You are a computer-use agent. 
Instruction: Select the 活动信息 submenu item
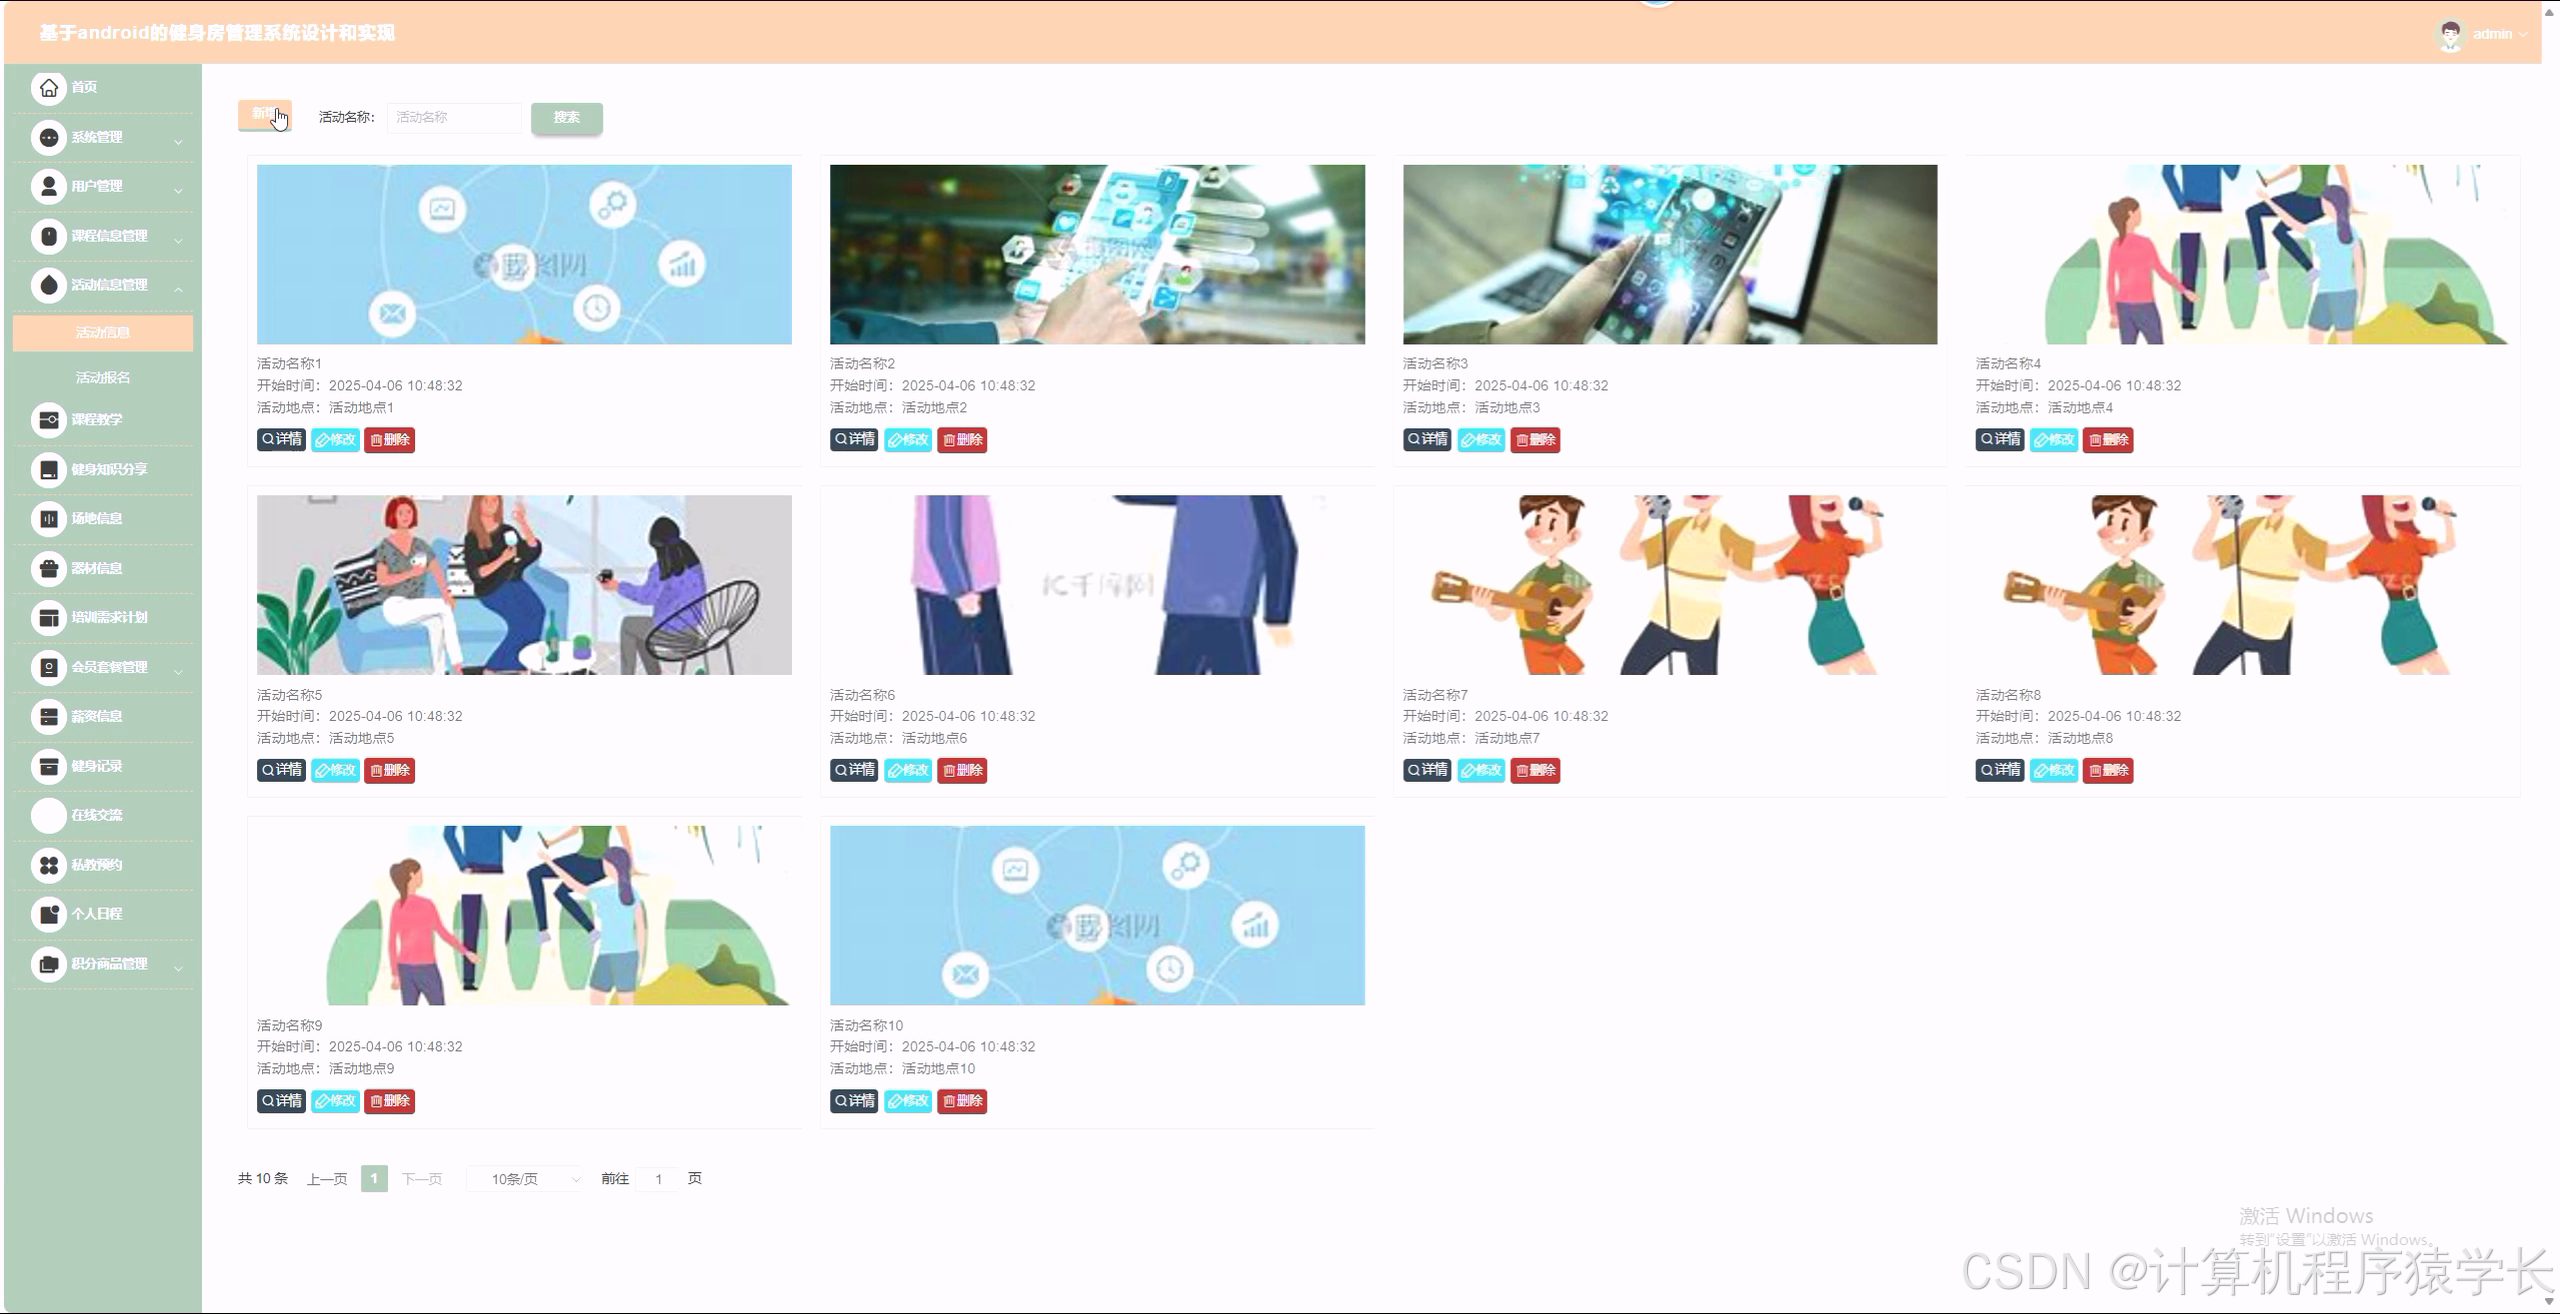(103, 333)
